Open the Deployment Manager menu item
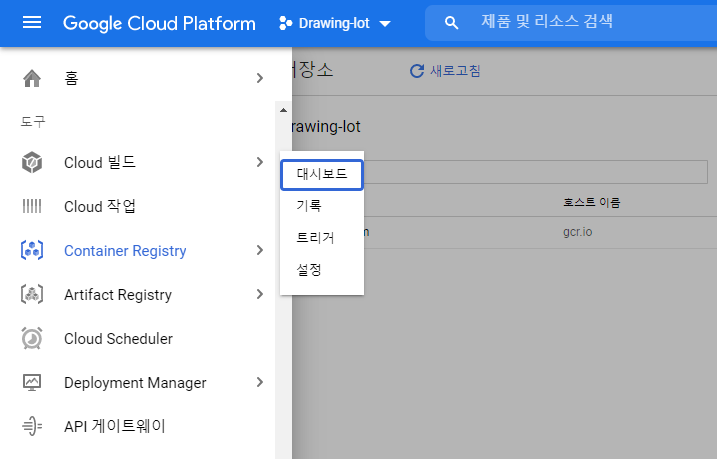This screenshot has height=459, width=717. (x=138, y=382)
